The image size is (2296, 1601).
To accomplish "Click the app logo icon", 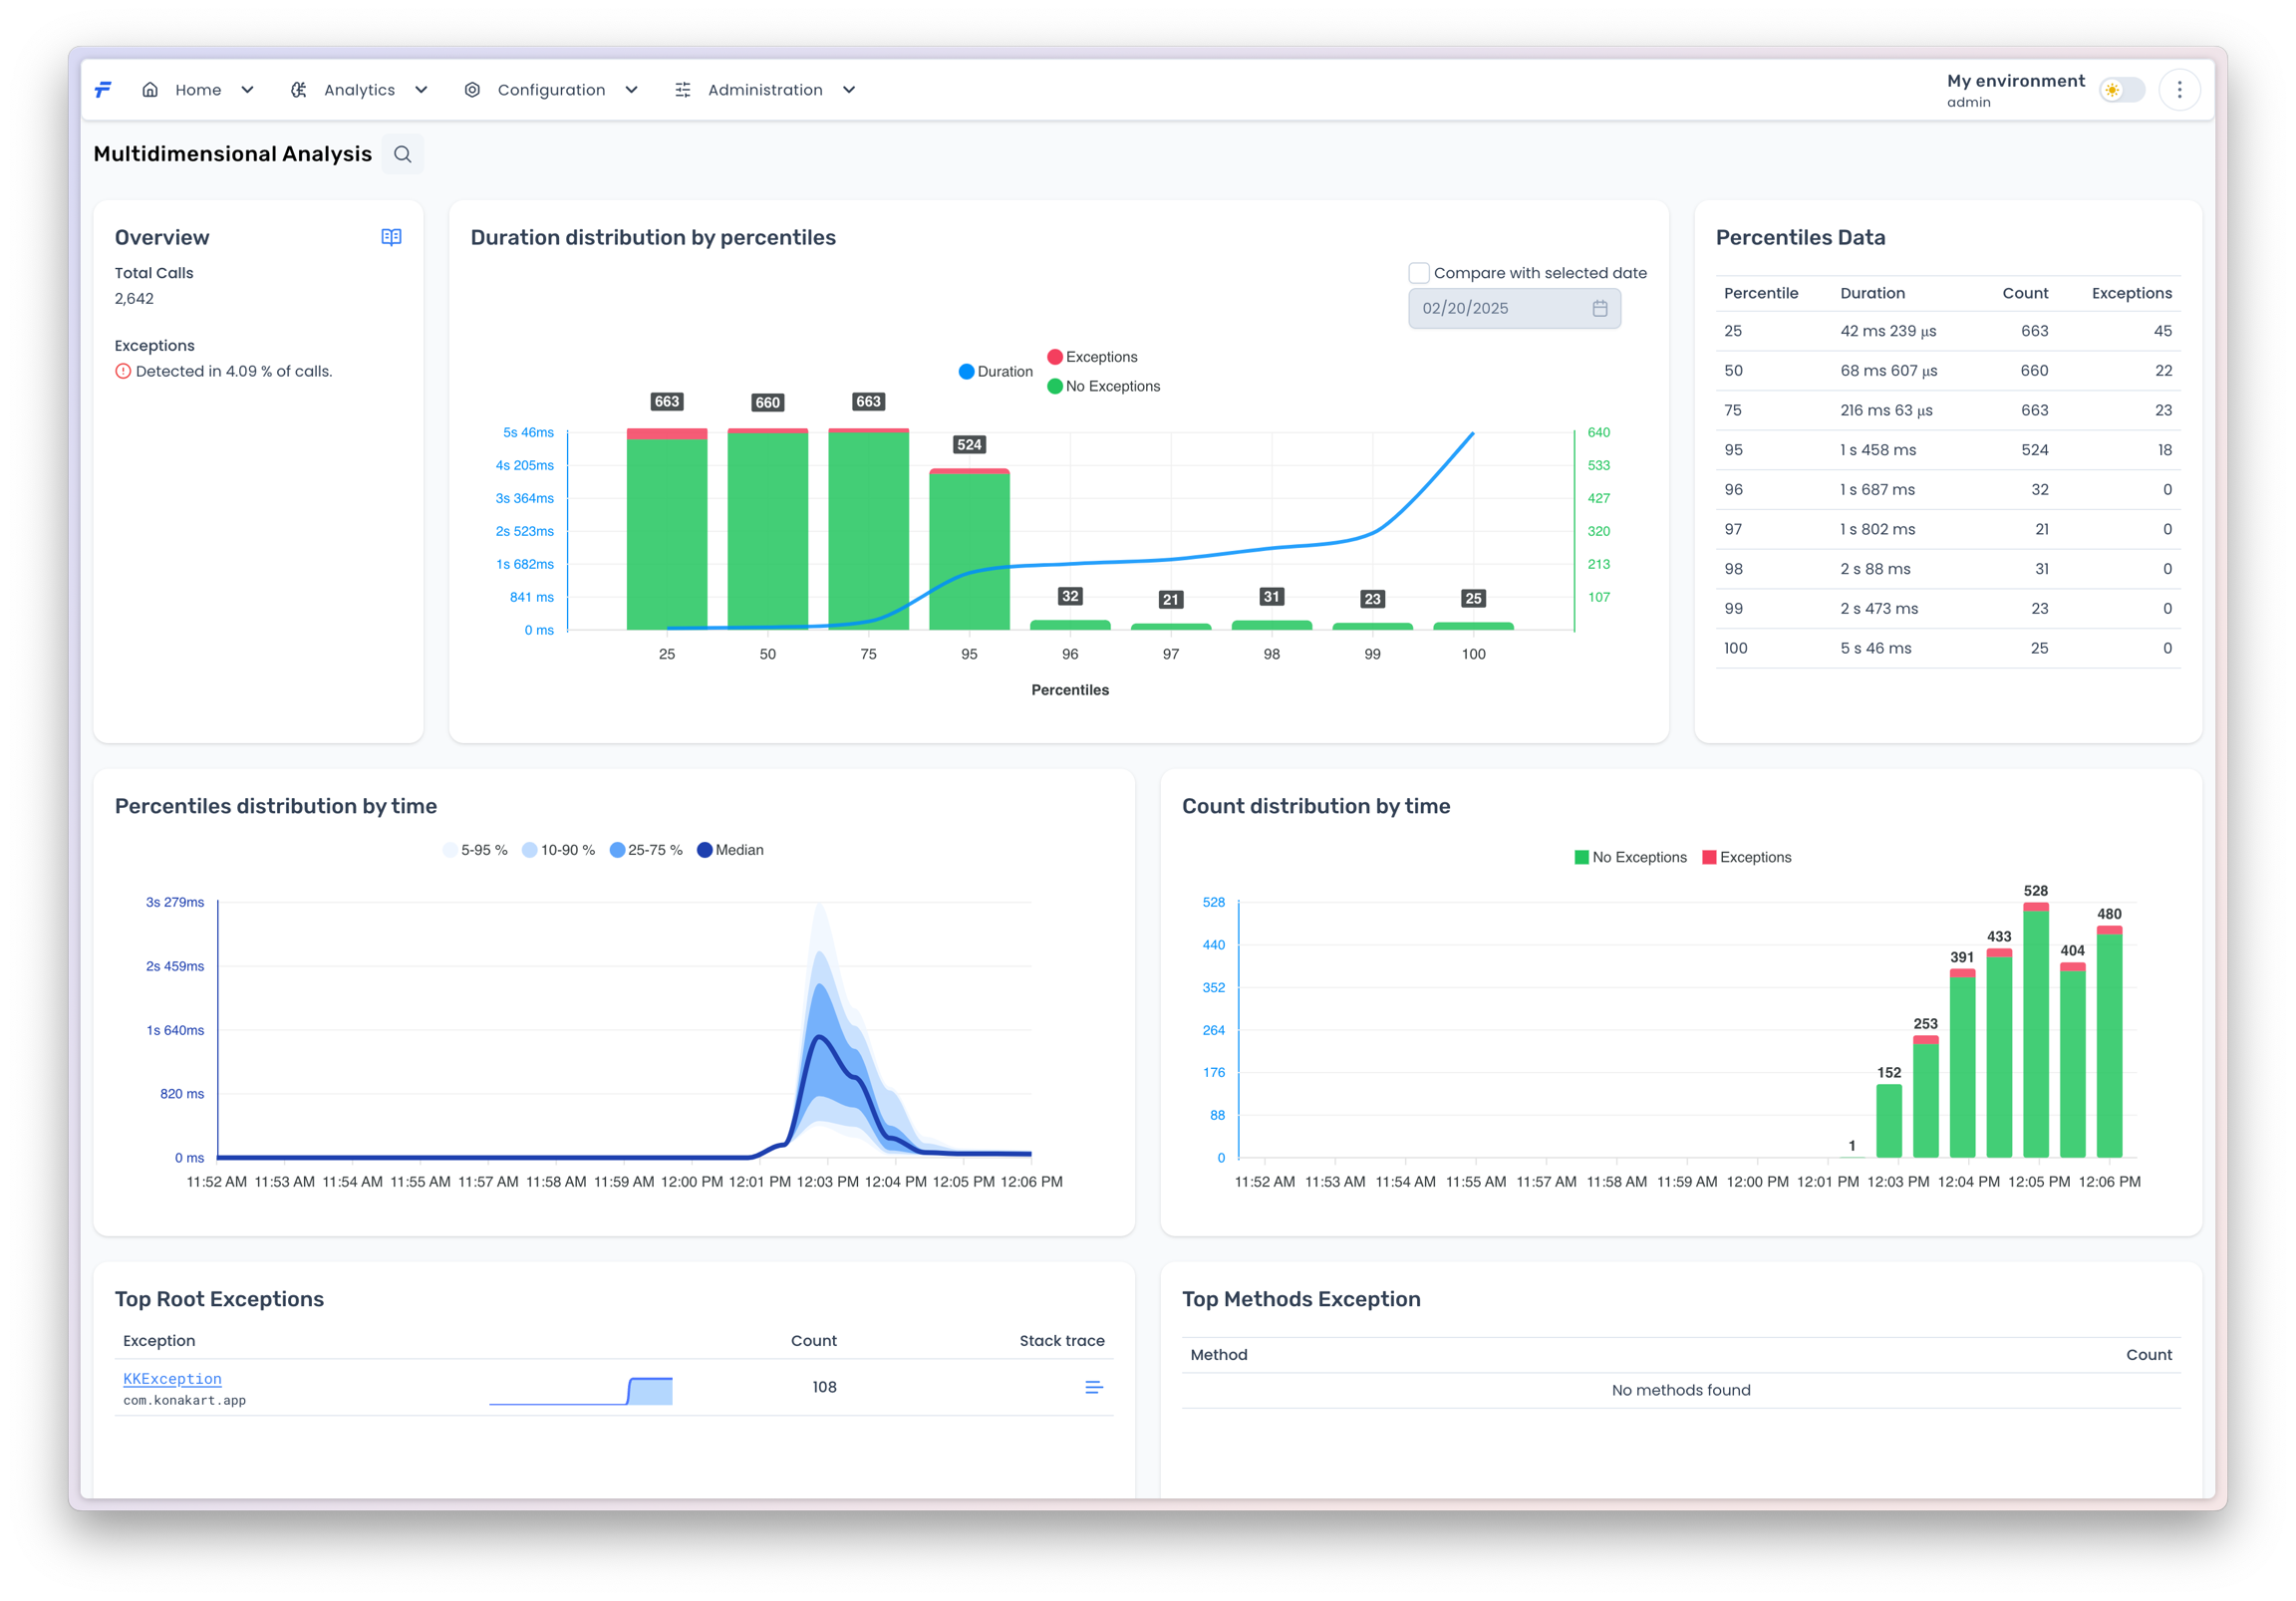I will click(103, 90).
